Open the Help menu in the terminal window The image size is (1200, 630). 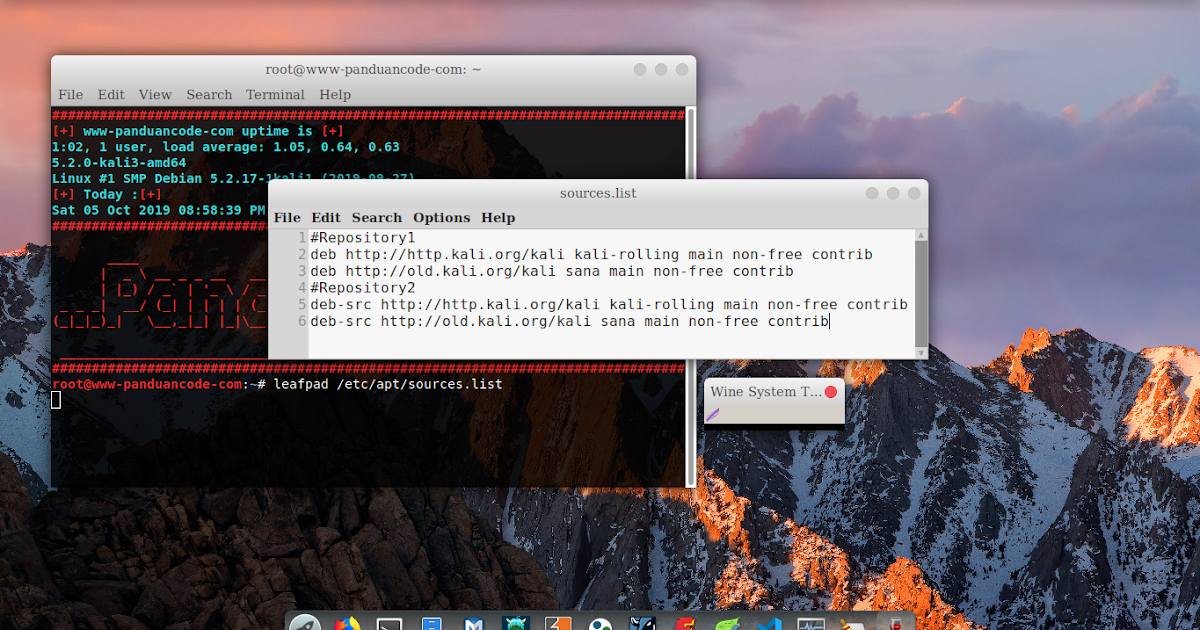[x=335, y=95]
